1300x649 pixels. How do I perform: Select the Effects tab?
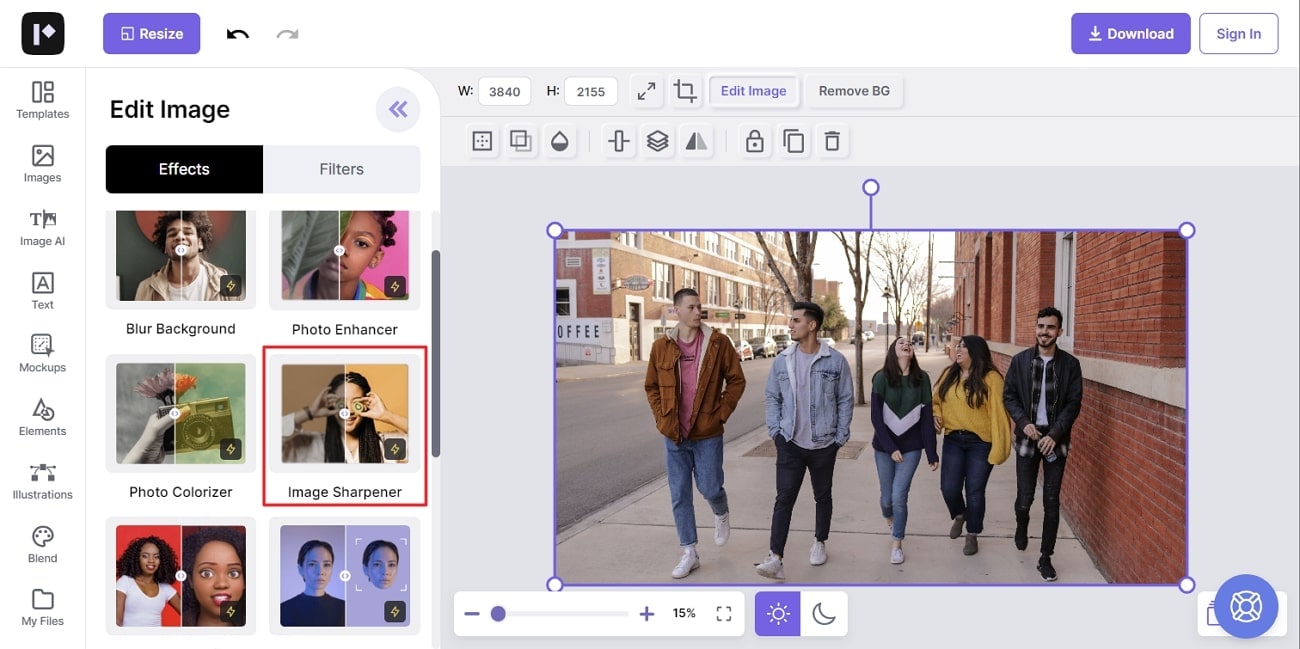pyautogui.click(x=184, y=169)
